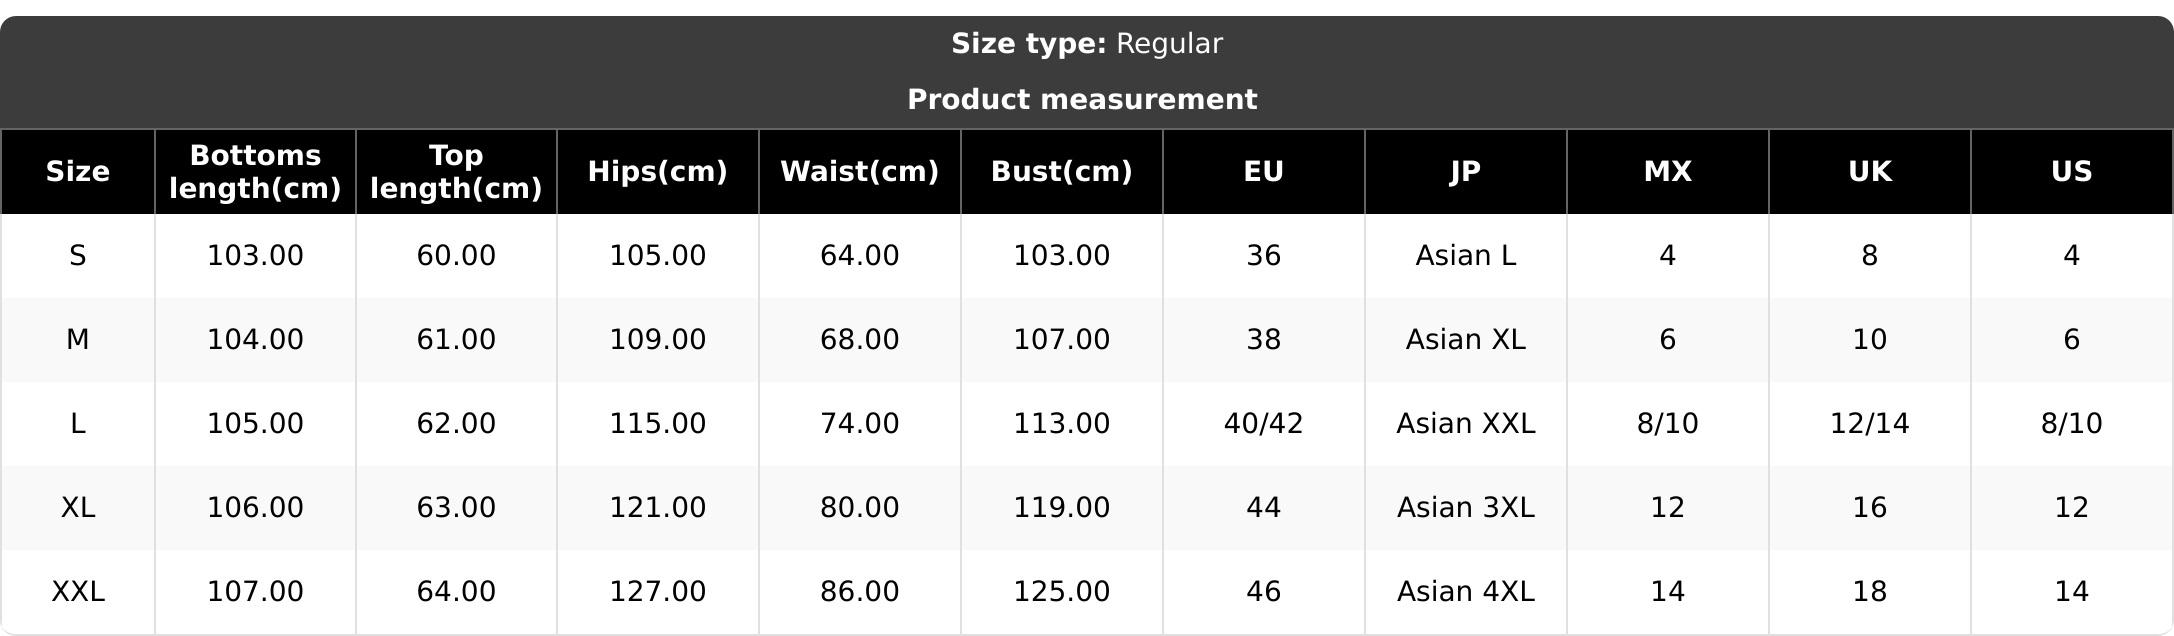Click the US column header
Image resolution: width=2174 pixels, height=636 pixels.
2072,172
